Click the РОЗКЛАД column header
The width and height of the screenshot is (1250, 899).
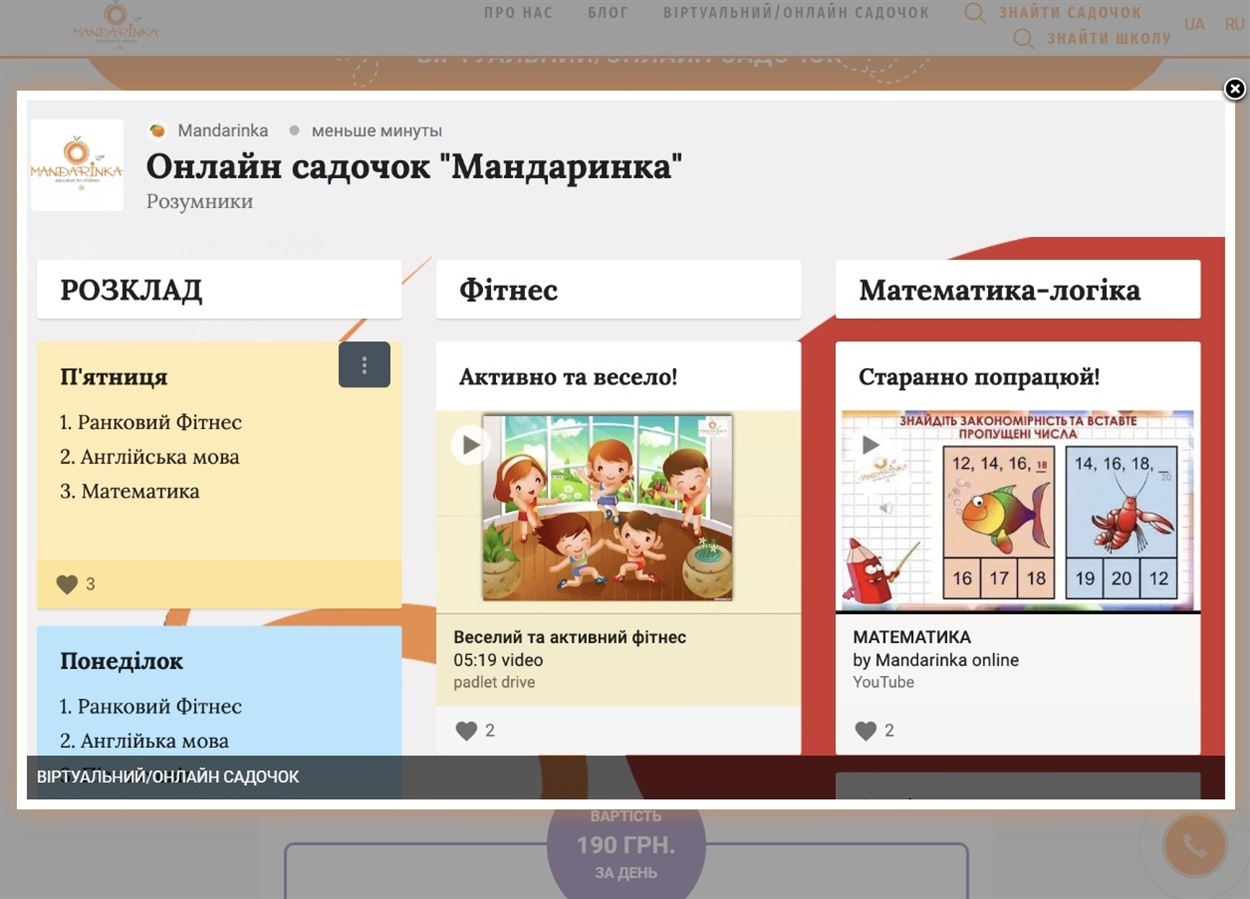(219, 290)
